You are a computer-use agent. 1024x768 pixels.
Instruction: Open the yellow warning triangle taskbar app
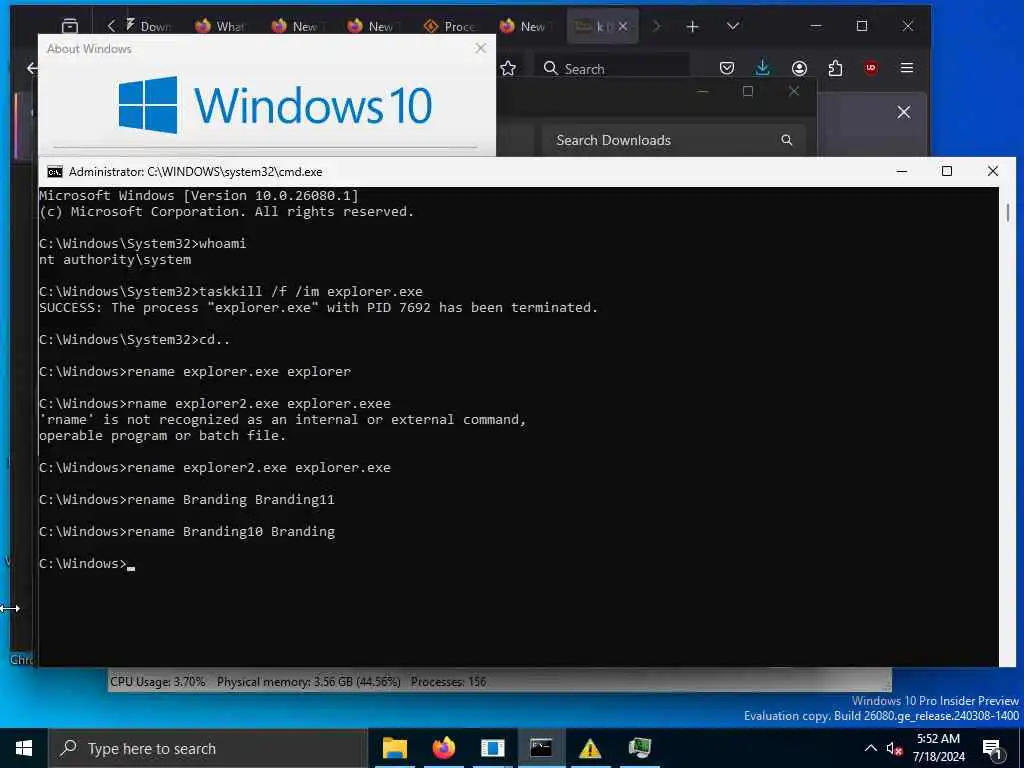click(590, 748)
